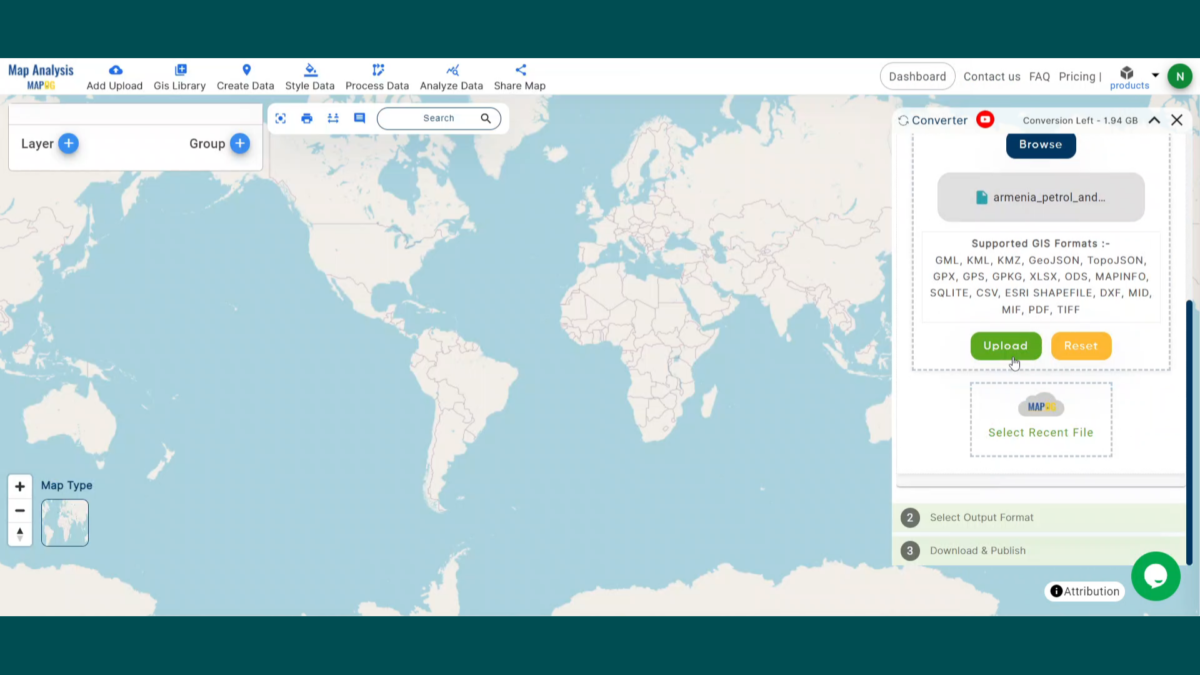Open the Converter YouTube tutorial icon
This screenshot has height=675, width=1200.
click(985, 119)
